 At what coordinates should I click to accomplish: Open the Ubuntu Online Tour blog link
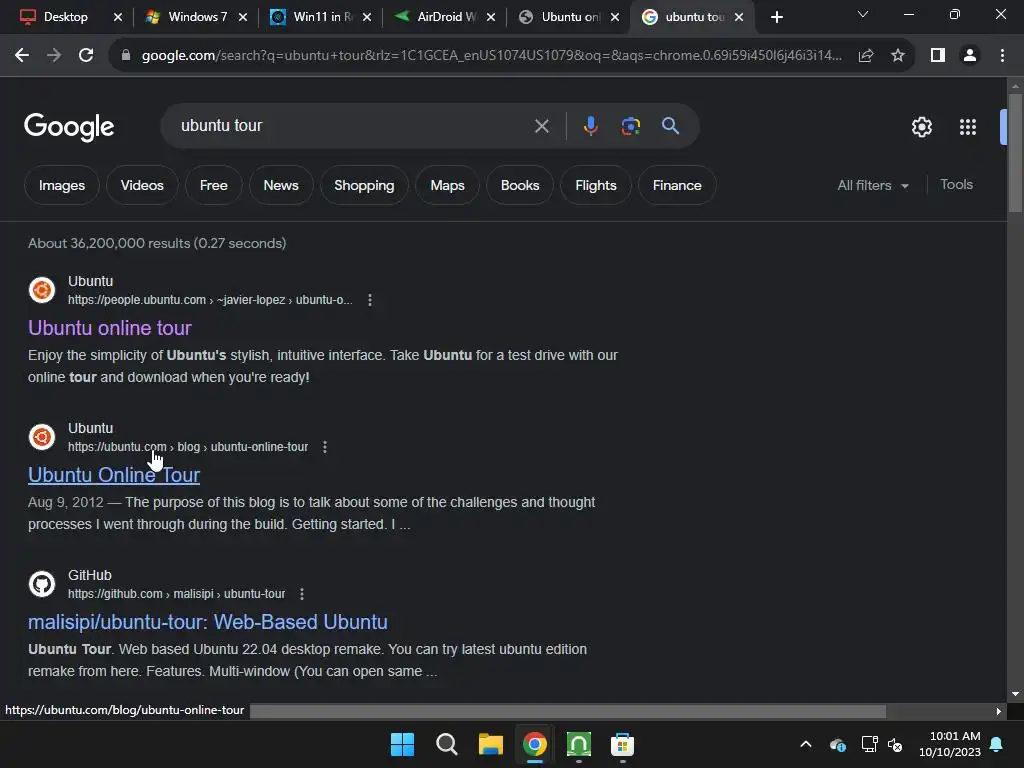pos(114,475)
